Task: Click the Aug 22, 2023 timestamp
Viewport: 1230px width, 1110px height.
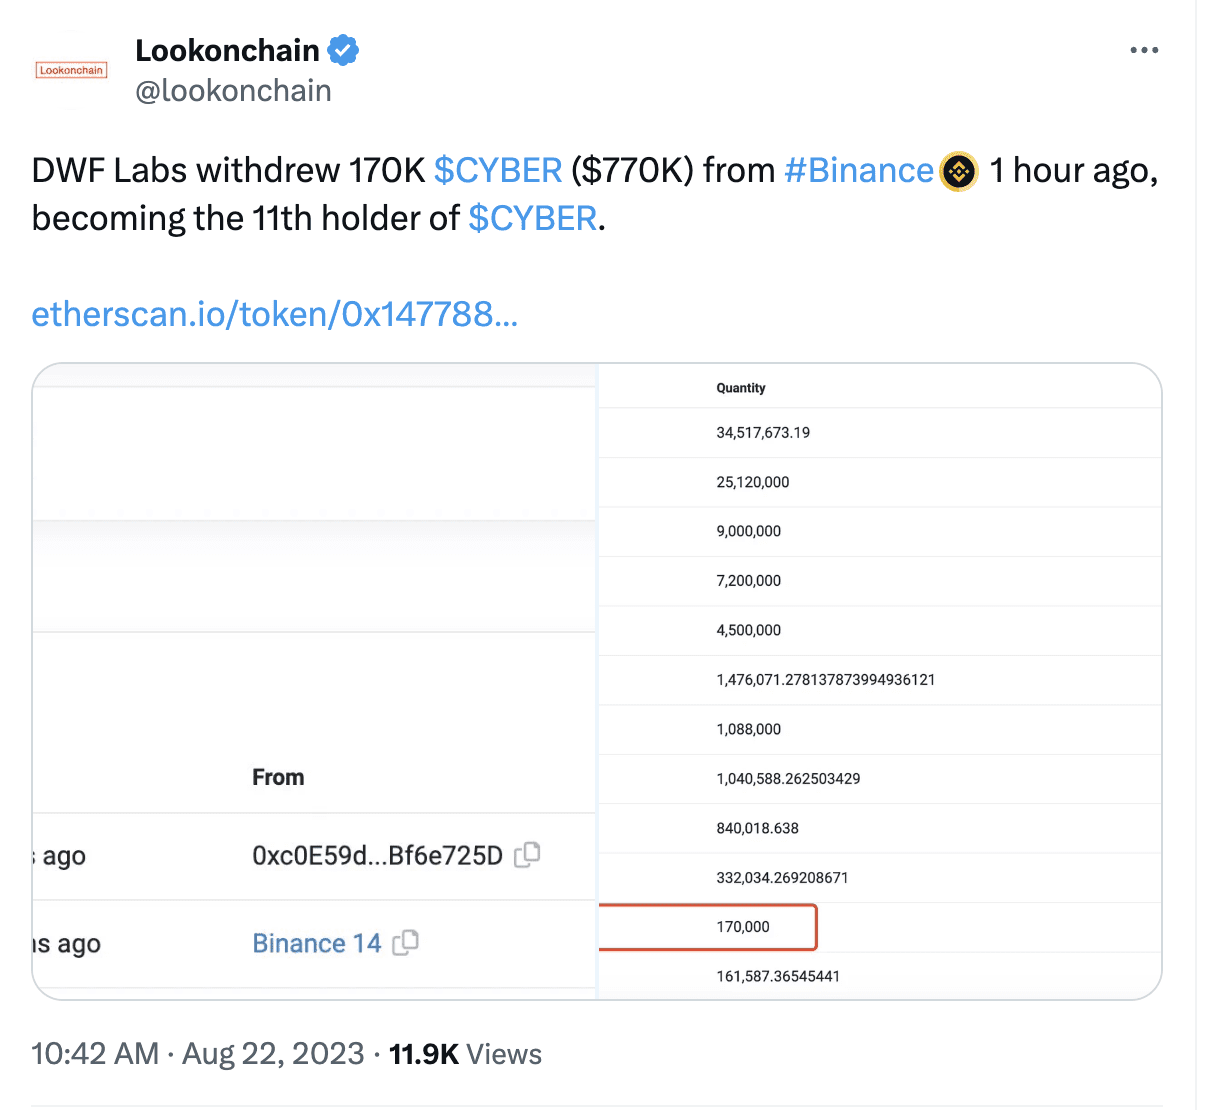Action: click(x=273, y=1053)
